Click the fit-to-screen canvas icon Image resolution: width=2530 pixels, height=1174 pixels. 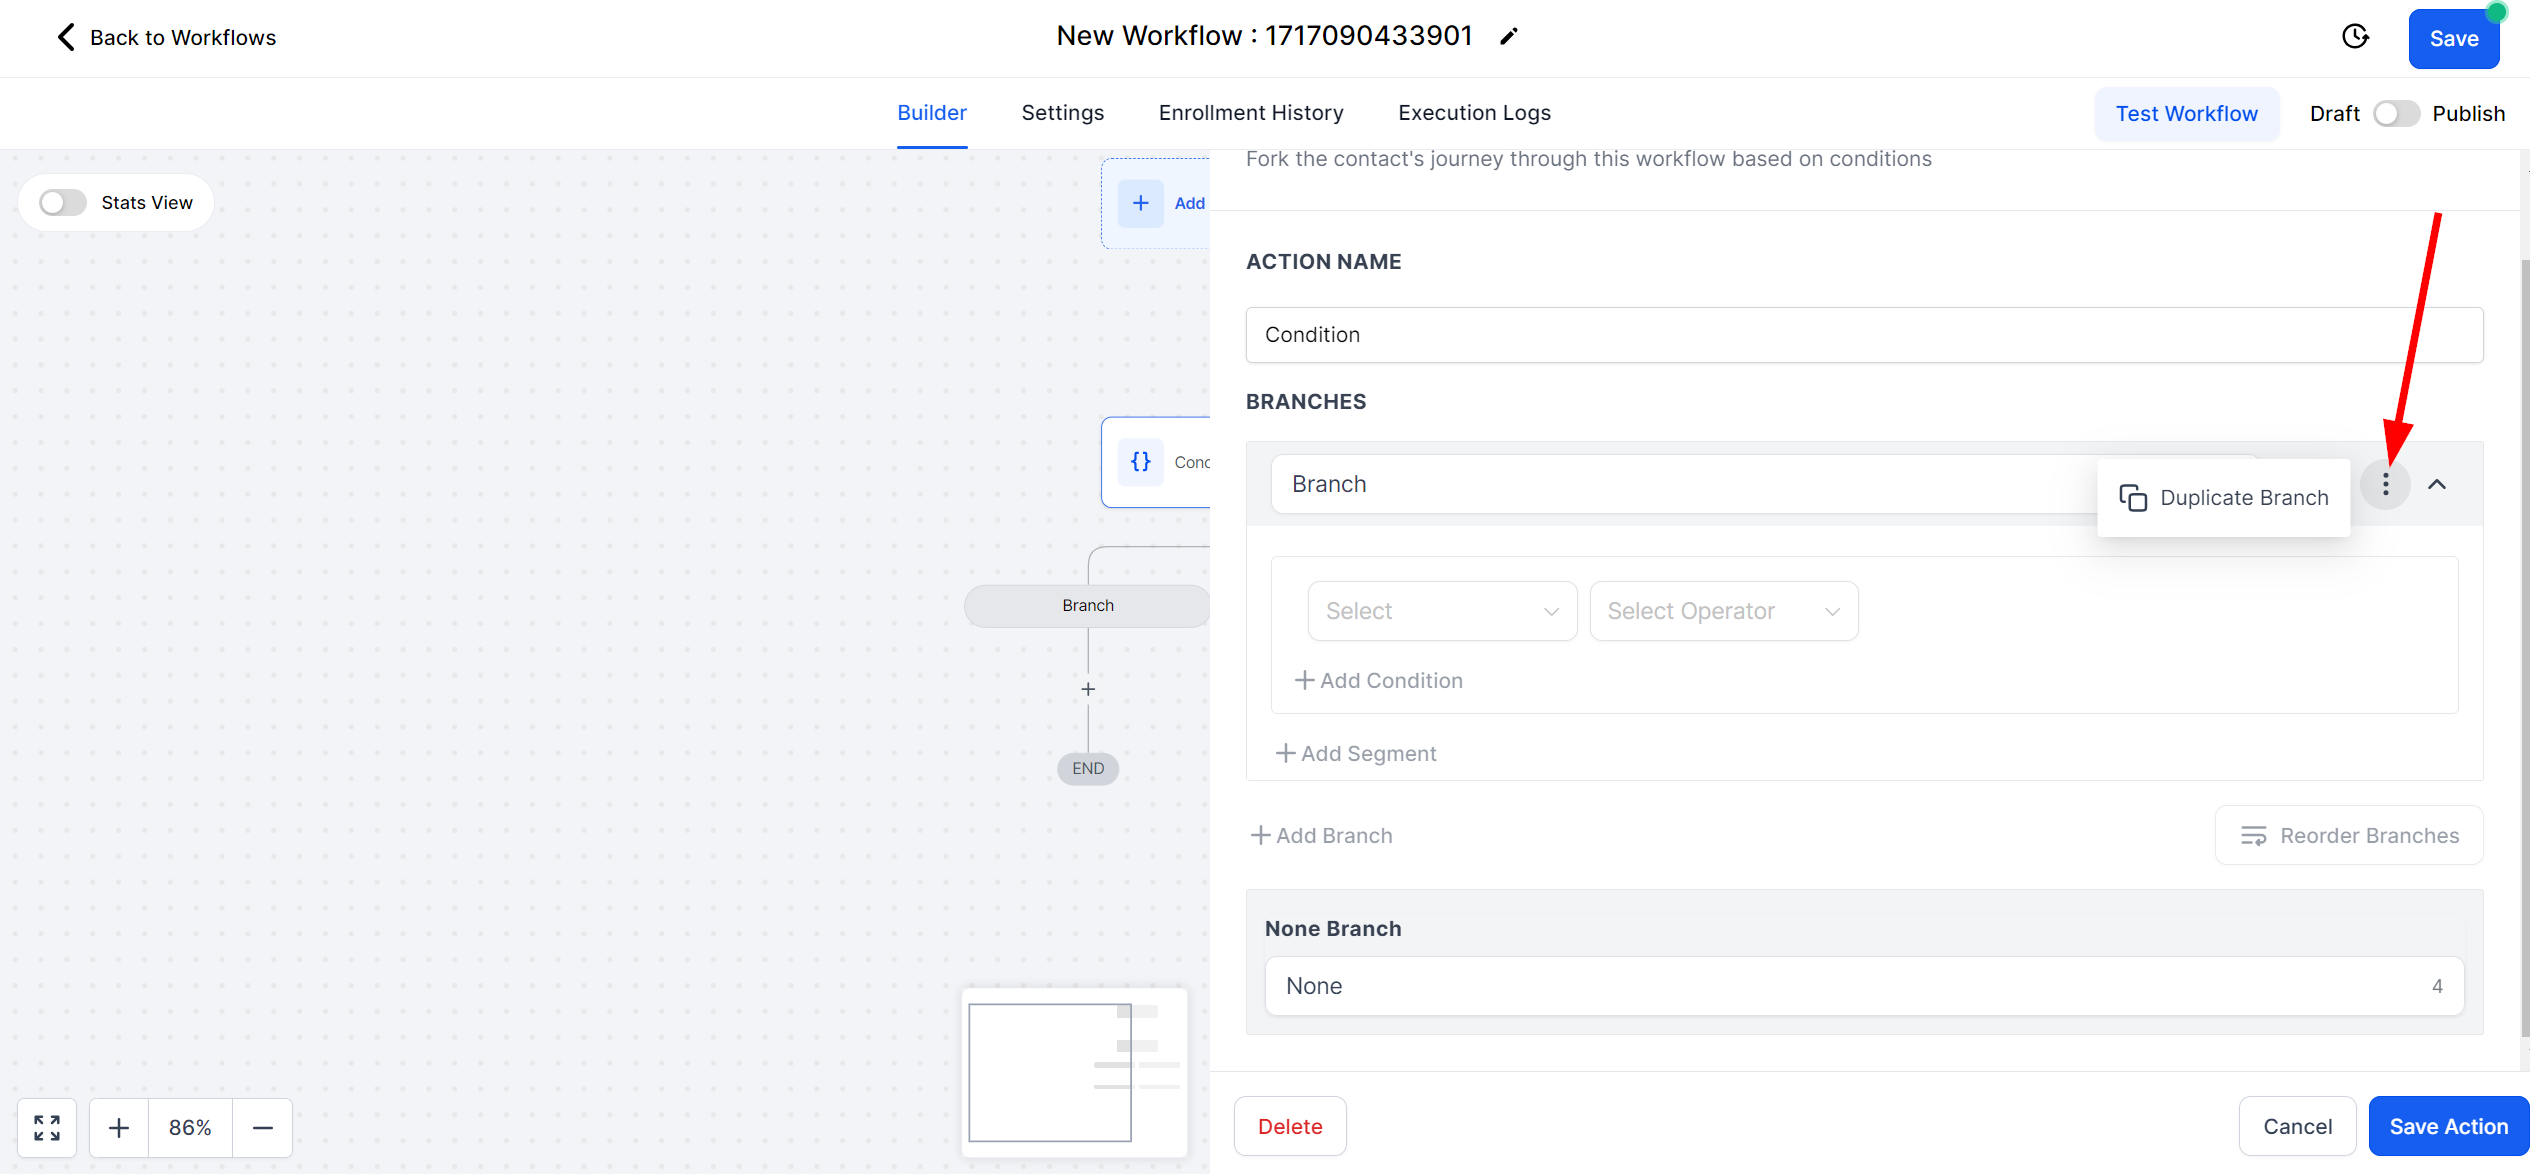point(47,1128)
